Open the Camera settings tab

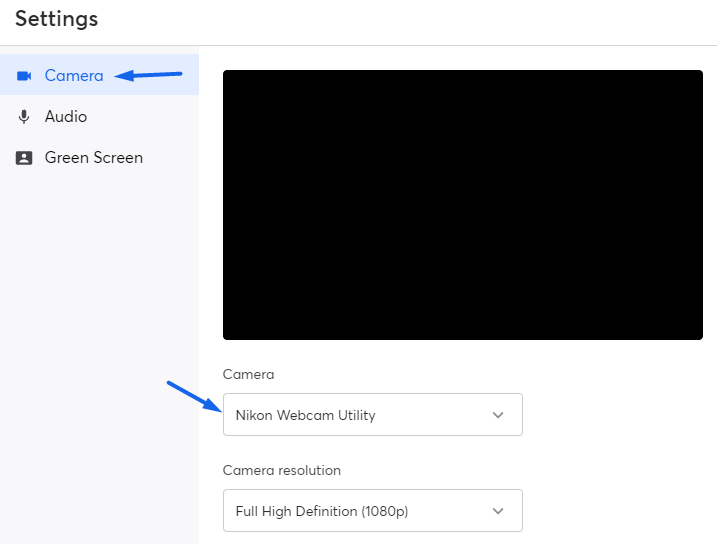pos(99,75)
